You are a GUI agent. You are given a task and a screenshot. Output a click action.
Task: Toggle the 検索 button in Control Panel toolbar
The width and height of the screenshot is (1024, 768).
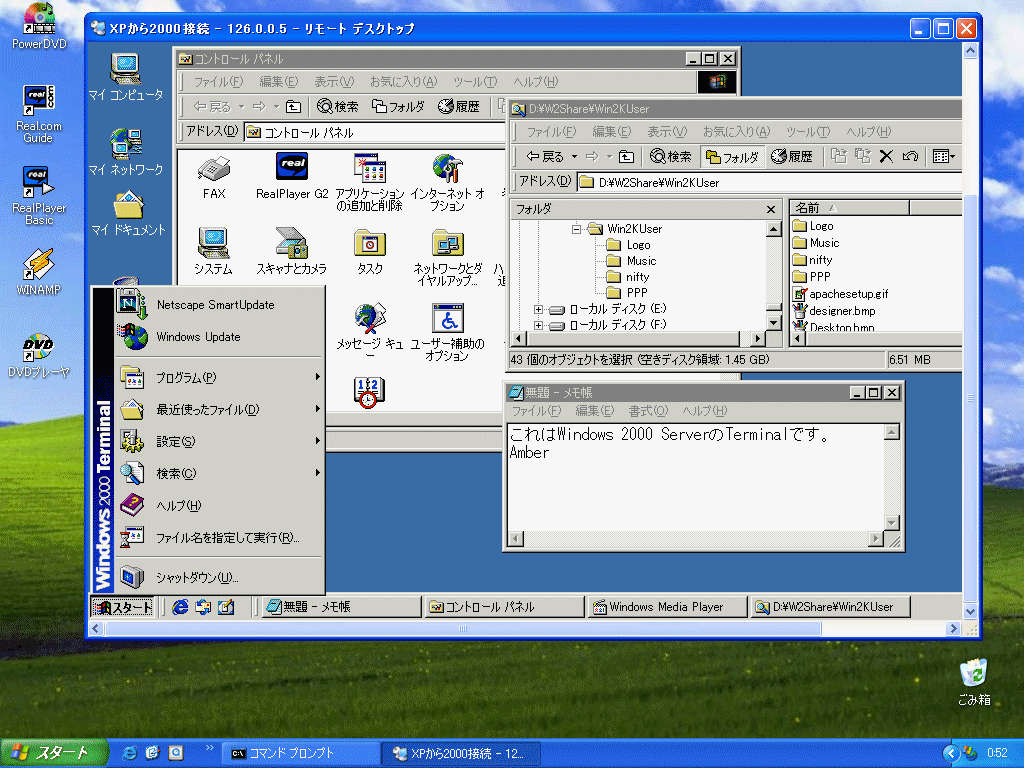(337, 106)
